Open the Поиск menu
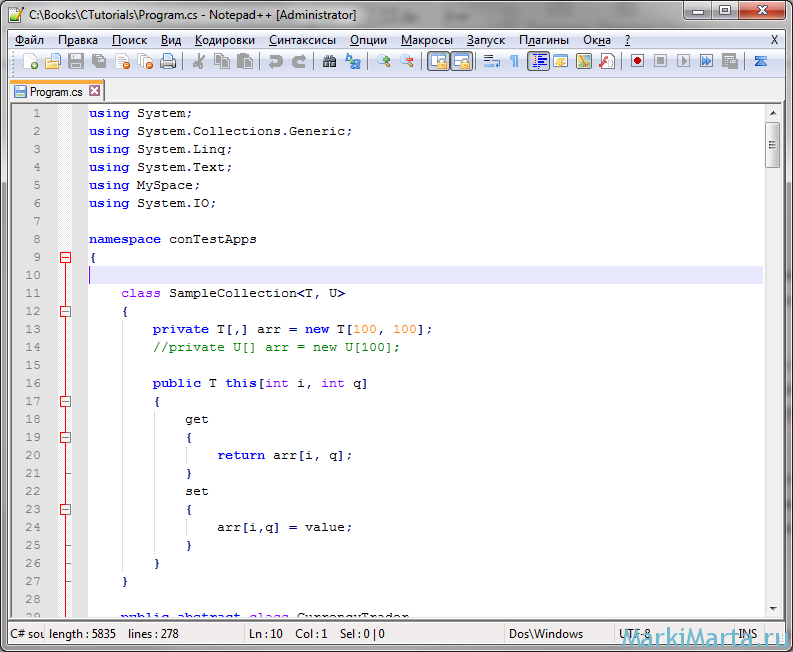793x652 pixels. coord(129,40)
